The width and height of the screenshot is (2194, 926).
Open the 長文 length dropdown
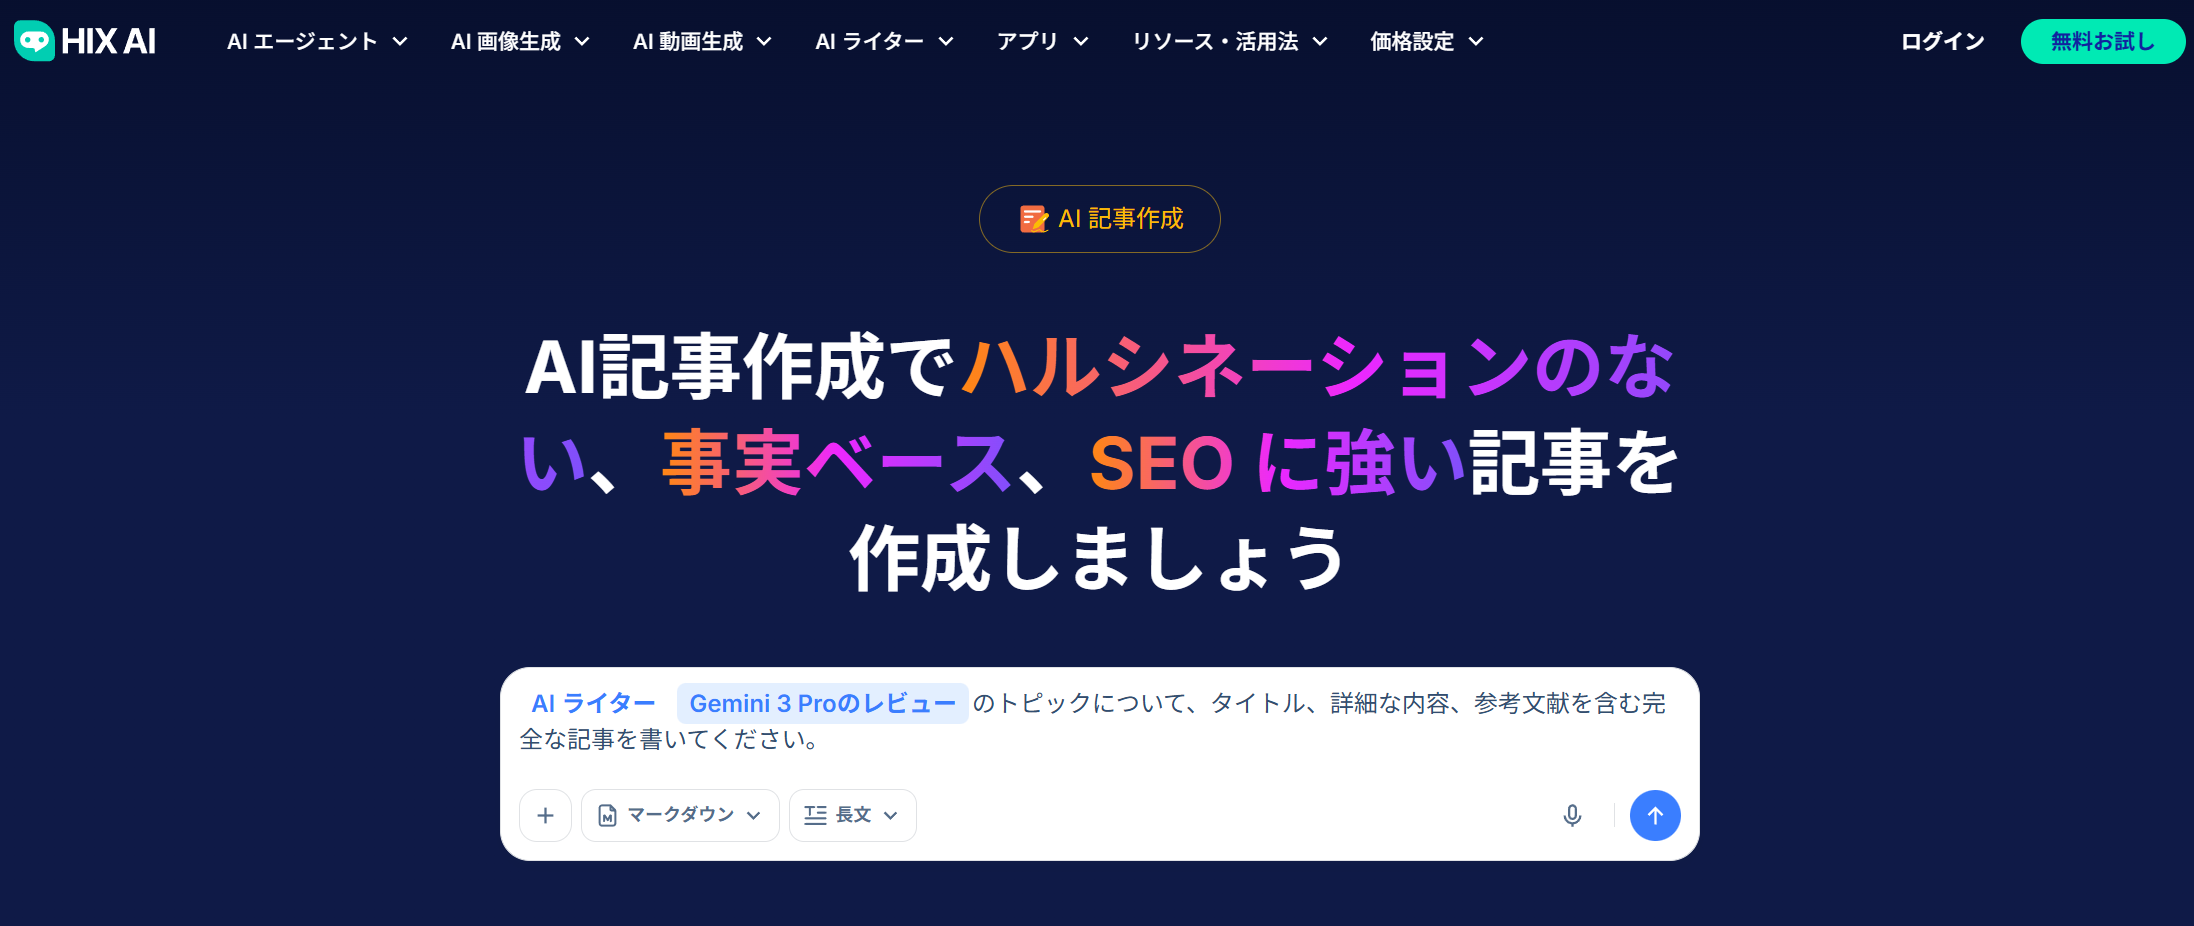[x=852, y=816]
